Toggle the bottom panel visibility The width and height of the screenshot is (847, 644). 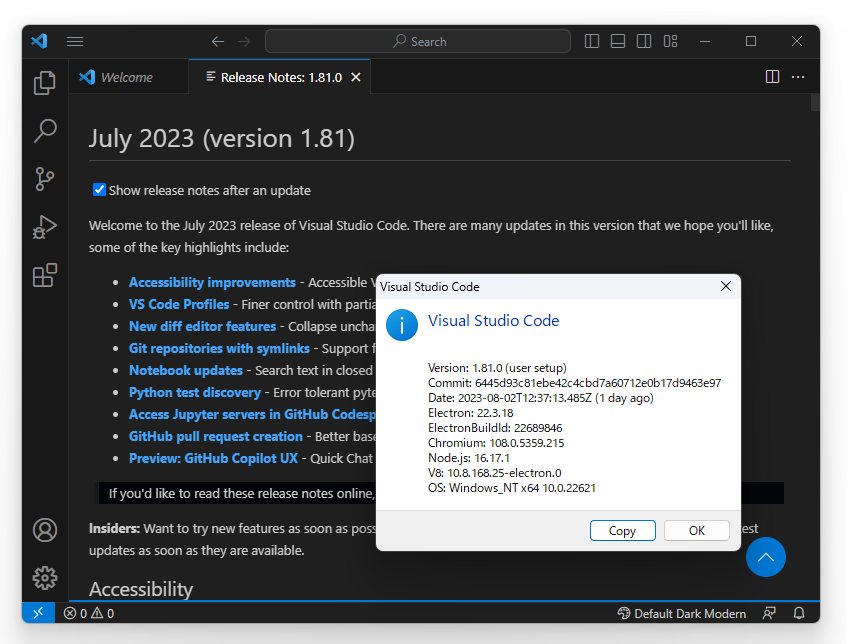(x=618, y=41)
